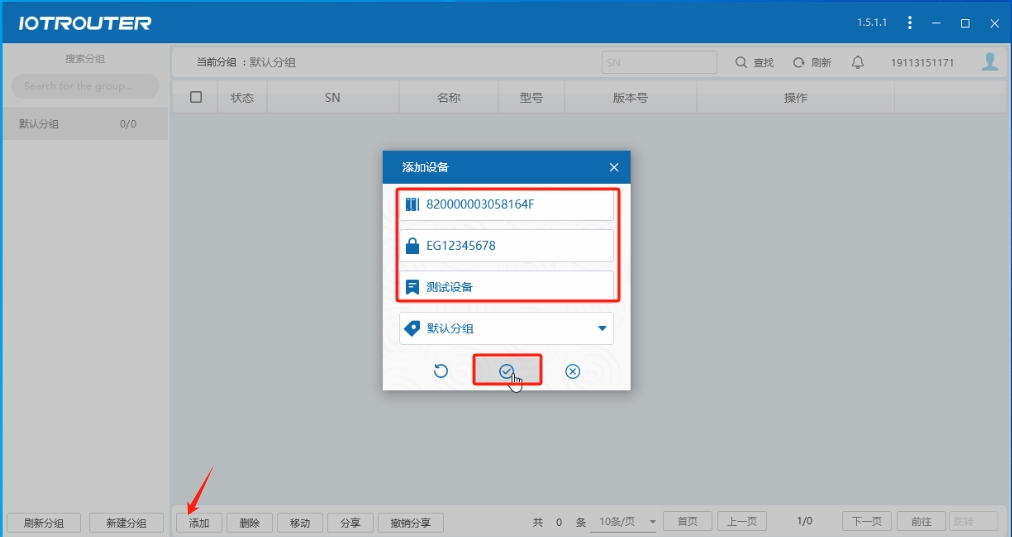
Task: Toggle the select-all checkbox in table header
Action: 196,98
